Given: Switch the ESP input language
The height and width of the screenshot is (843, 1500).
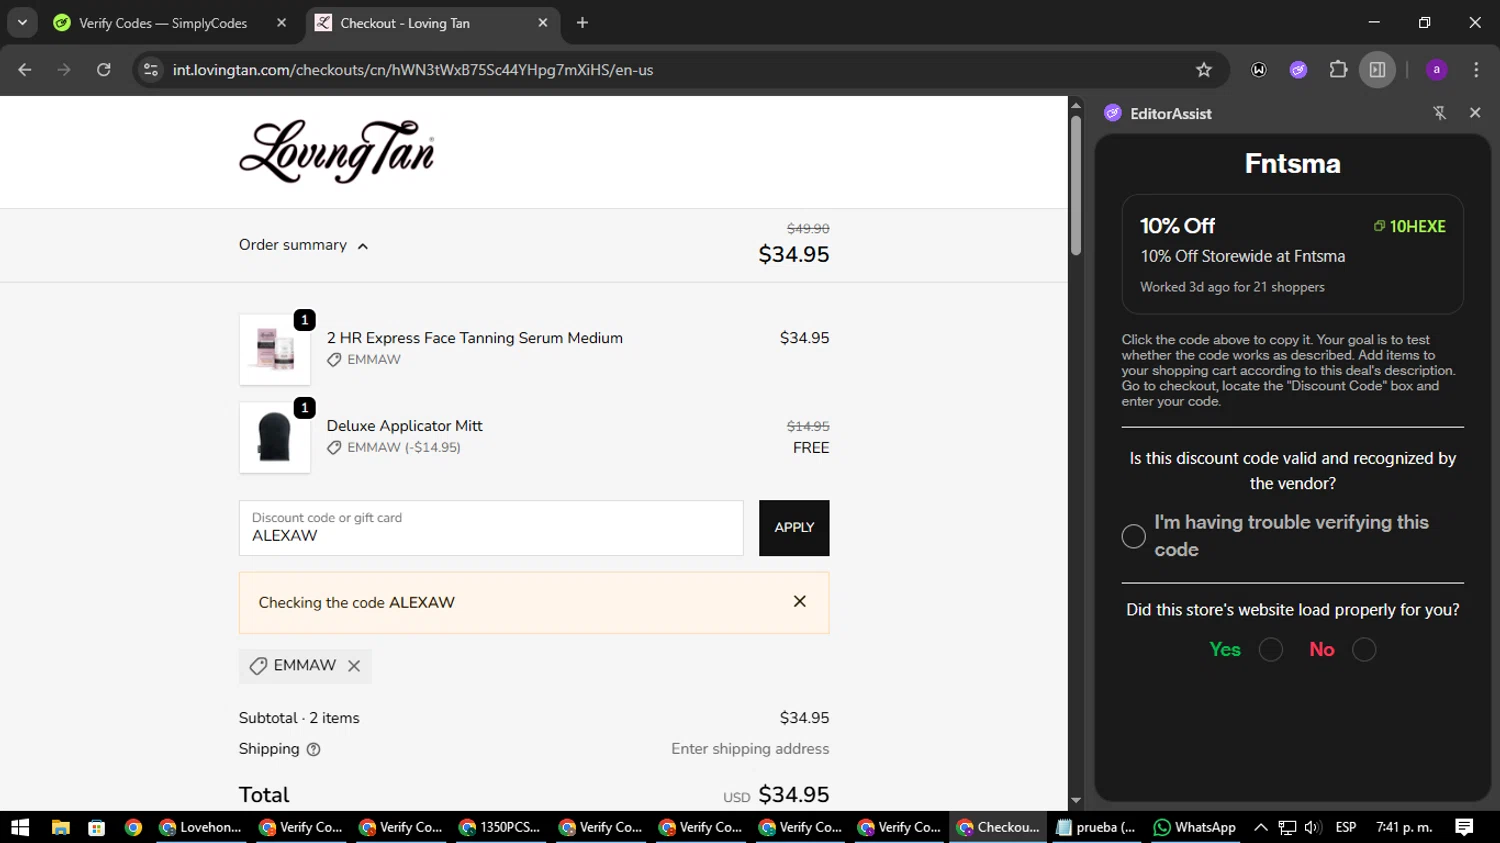Looking at the screenshot, I should [x=1346, y=827].
